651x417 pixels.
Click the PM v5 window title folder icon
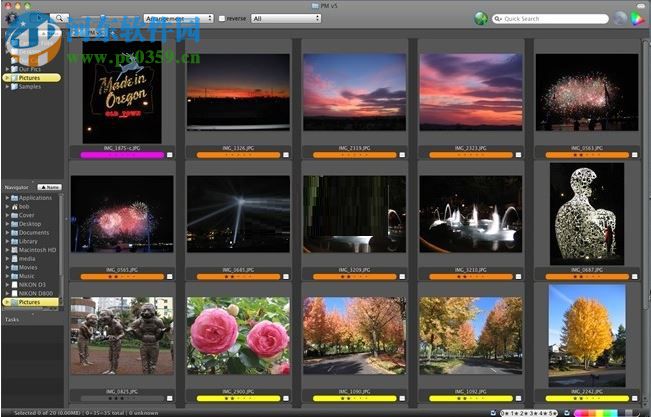click(x=315, y=5)
